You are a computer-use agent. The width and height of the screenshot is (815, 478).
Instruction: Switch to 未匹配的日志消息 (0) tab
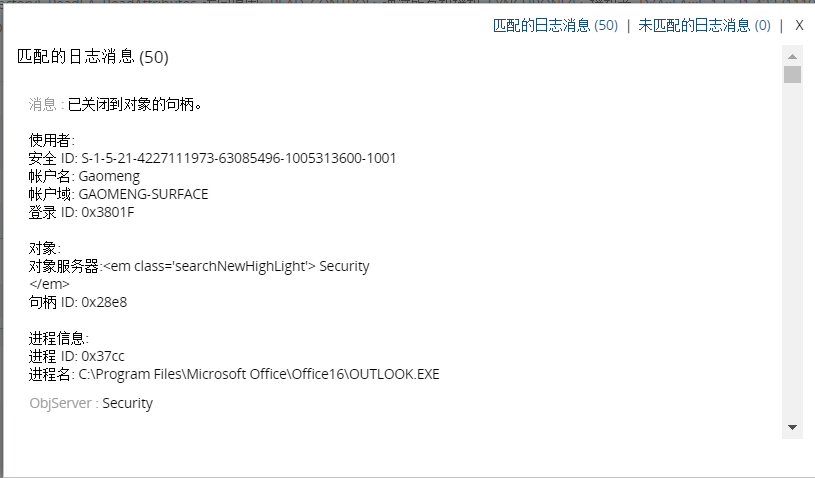(x=704, y=25)
